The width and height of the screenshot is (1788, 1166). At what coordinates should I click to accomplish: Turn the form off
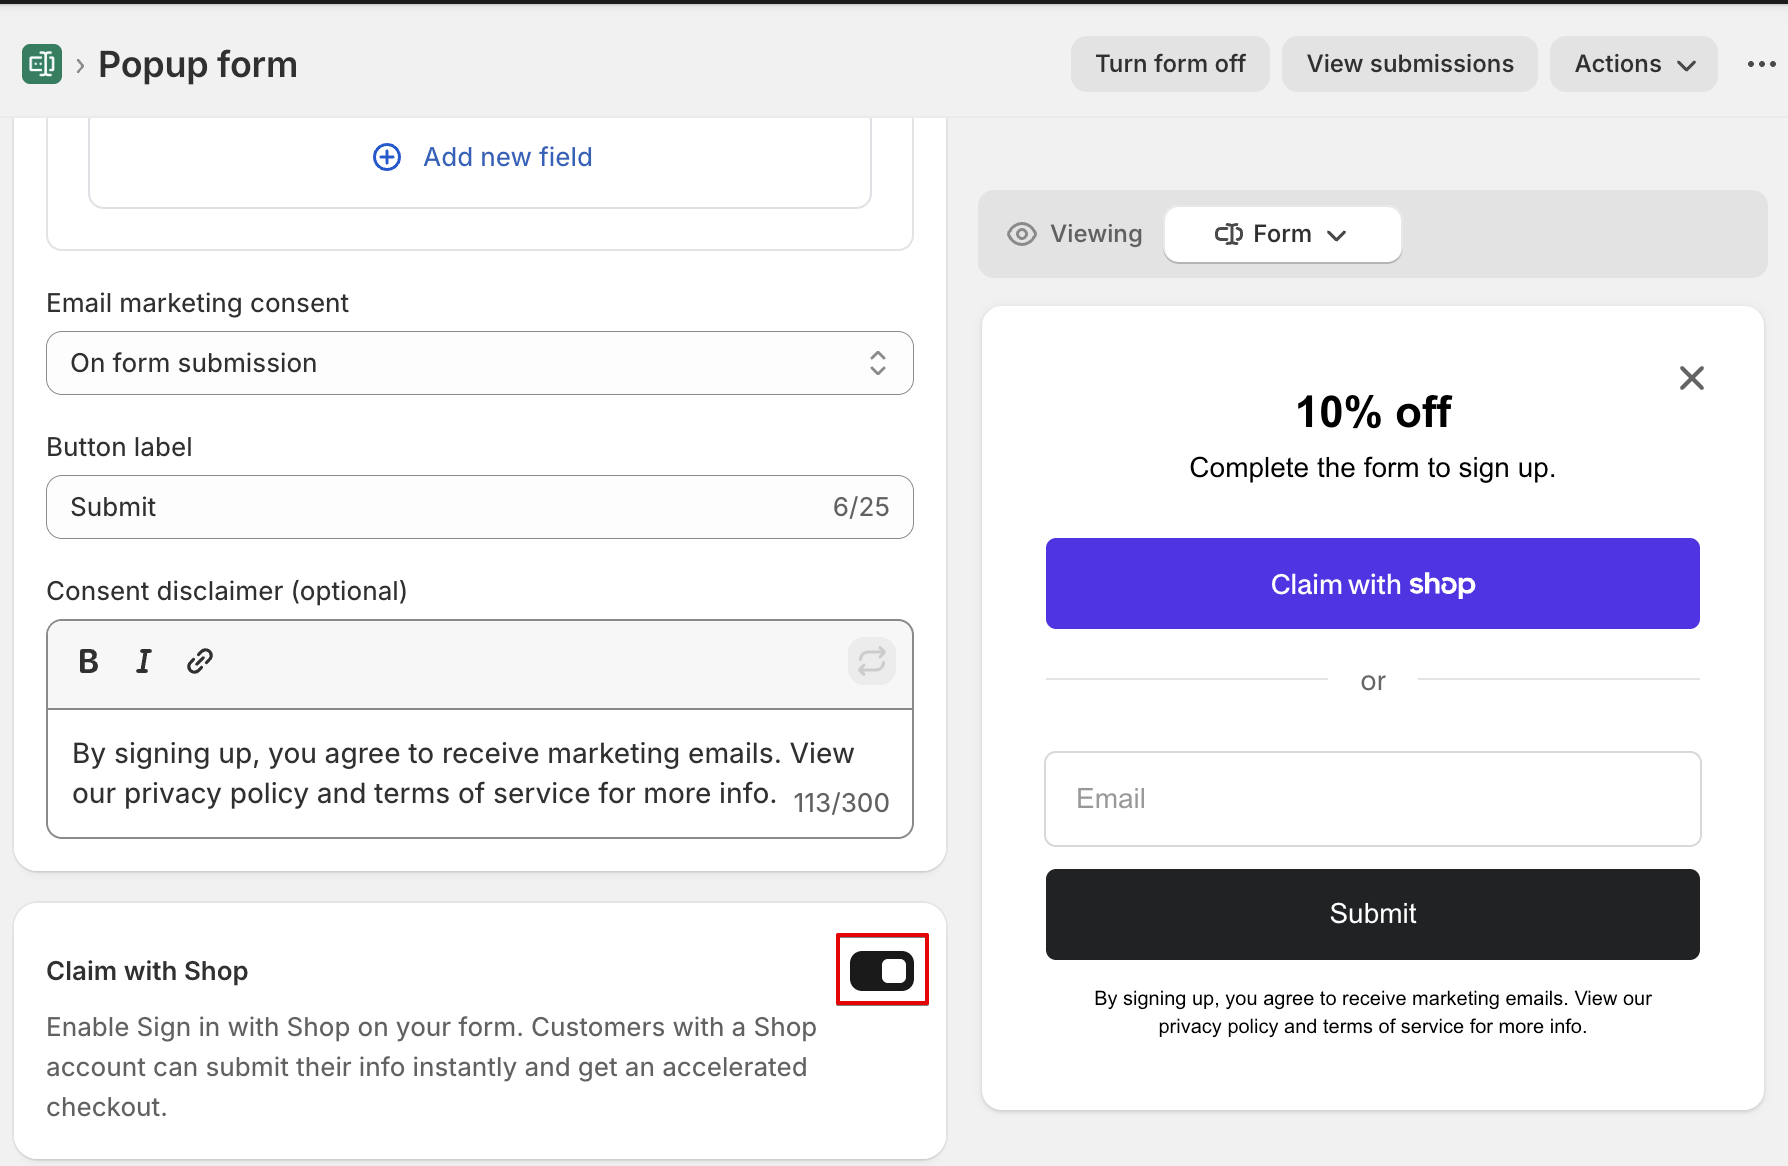(x=1170, y=64)
